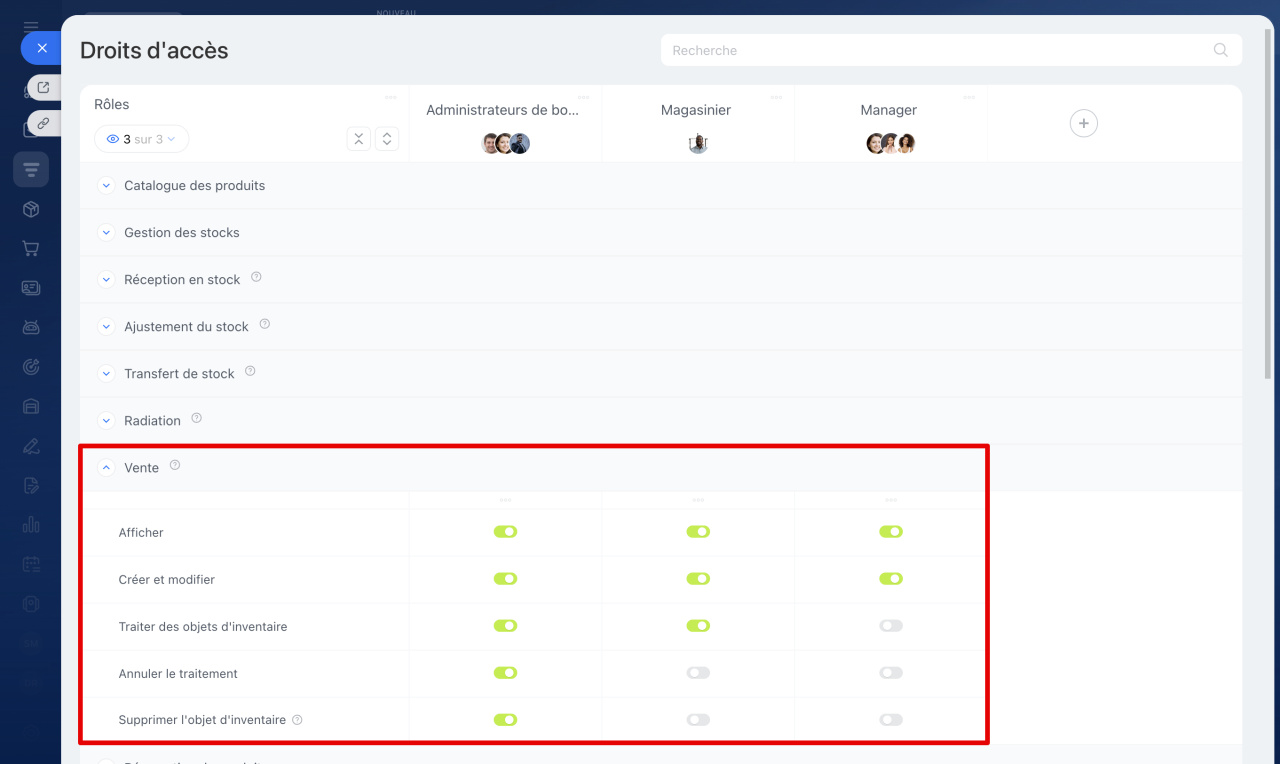
Task: Open three-dots menu for Administrateurs column
Action: [583, 97]
